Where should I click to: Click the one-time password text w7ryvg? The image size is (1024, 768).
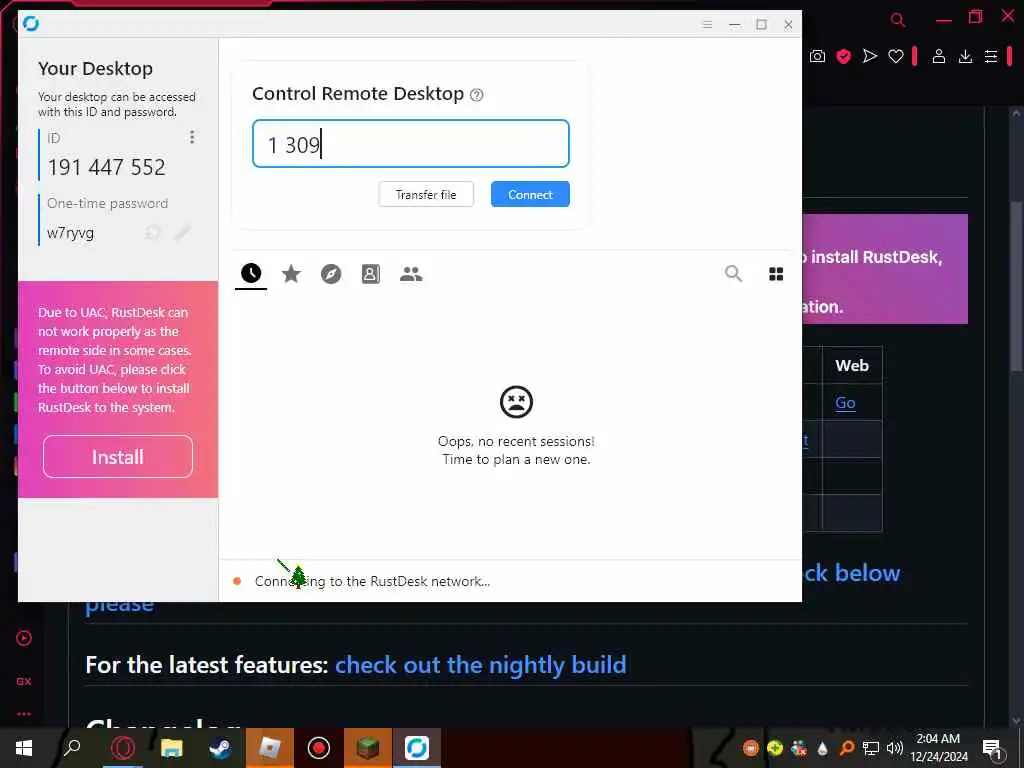point(71,233)
